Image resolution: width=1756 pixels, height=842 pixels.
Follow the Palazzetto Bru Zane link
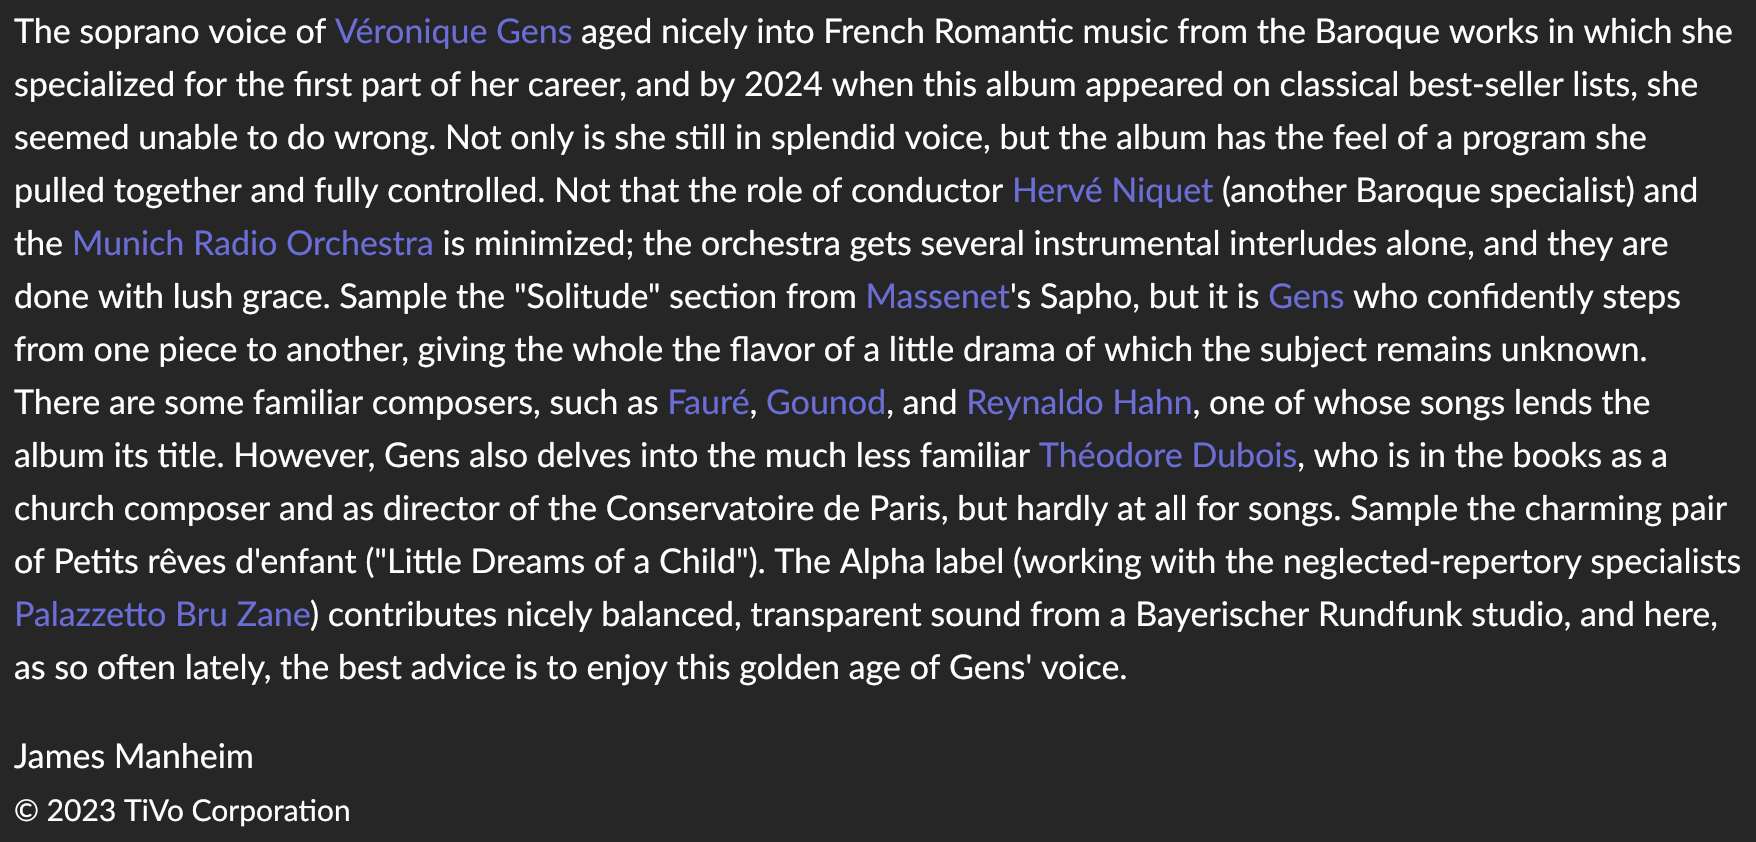pos(163,615)
